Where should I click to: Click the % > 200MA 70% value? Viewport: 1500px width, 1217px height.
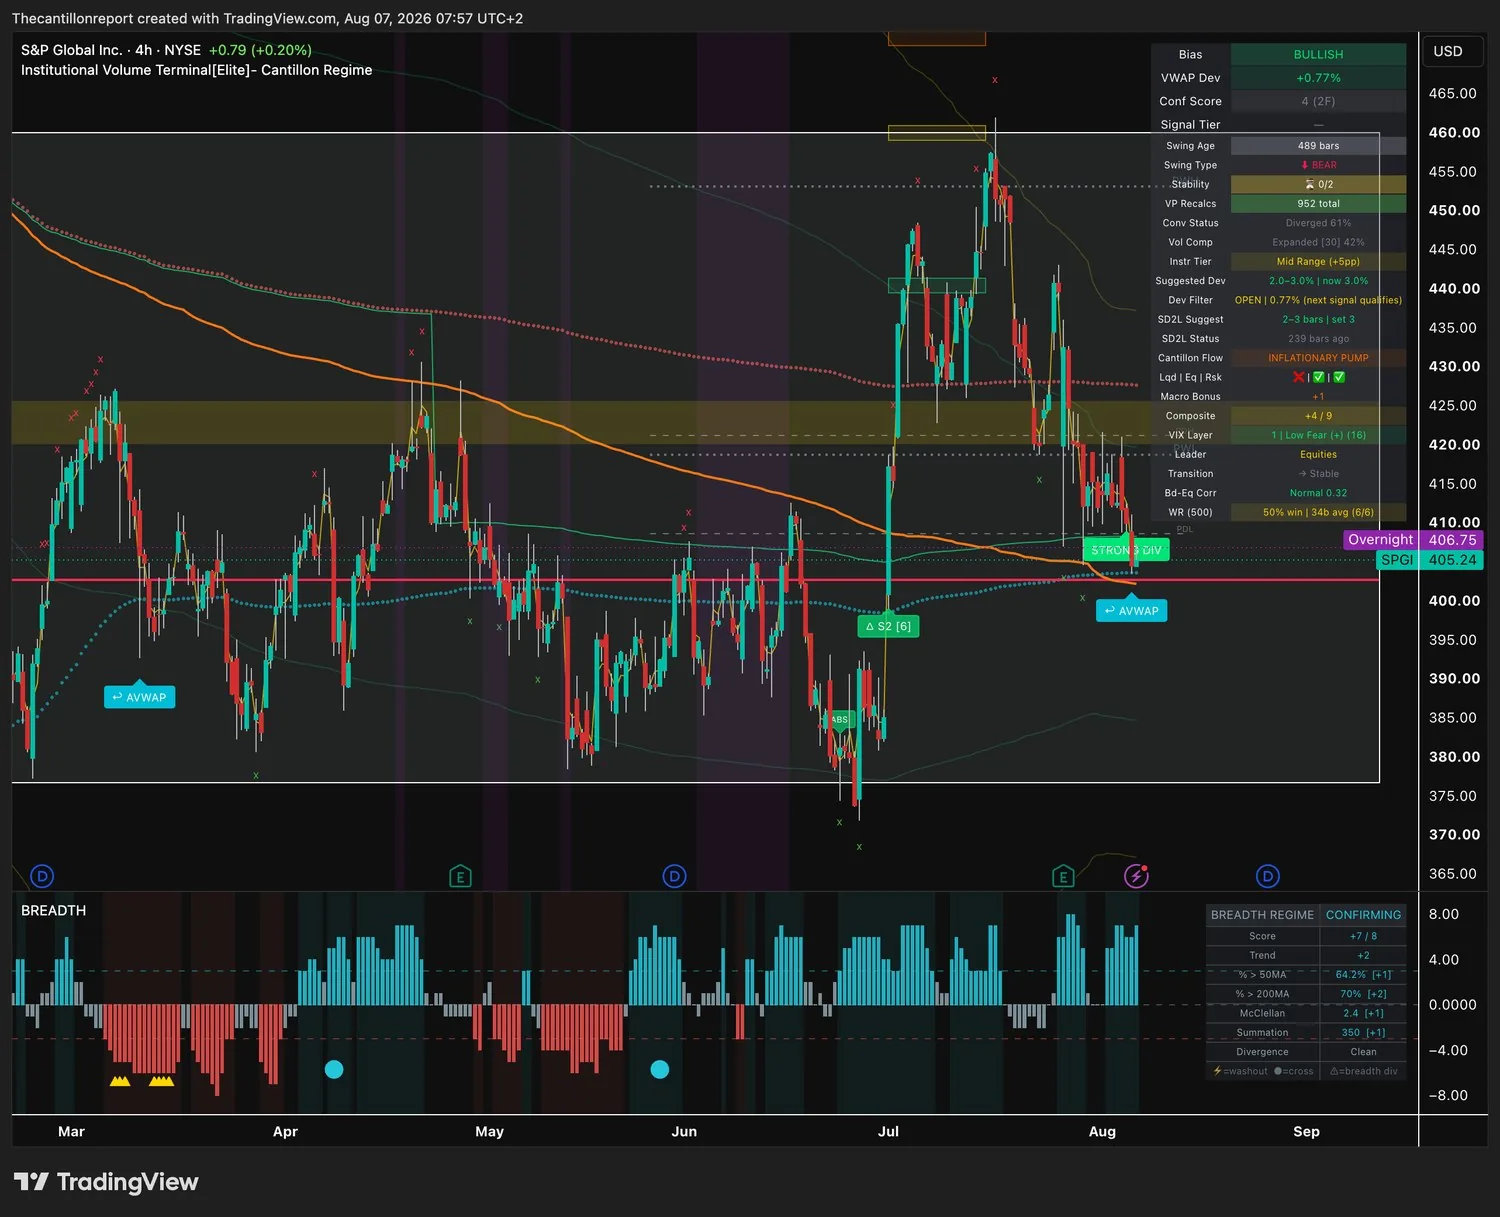1363,994
